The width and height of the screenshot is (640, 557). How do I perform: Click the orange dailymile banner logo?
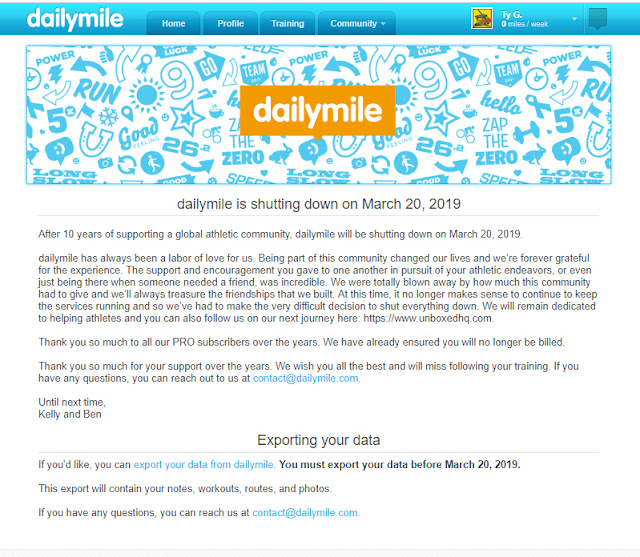pos(318,111)
